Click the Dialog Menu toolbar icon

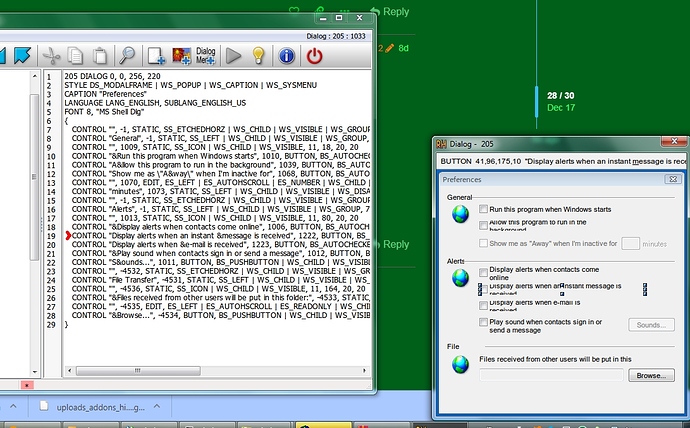pyautogui.click(x=206, y=56)
